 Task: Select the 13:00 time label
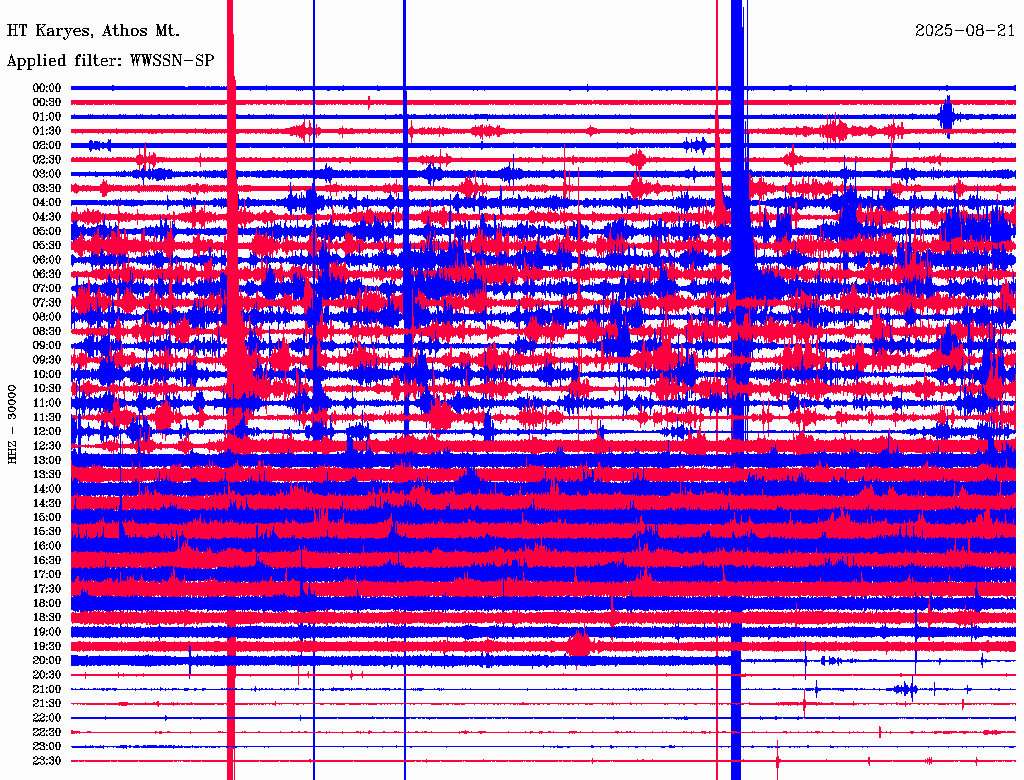point(47,461)
